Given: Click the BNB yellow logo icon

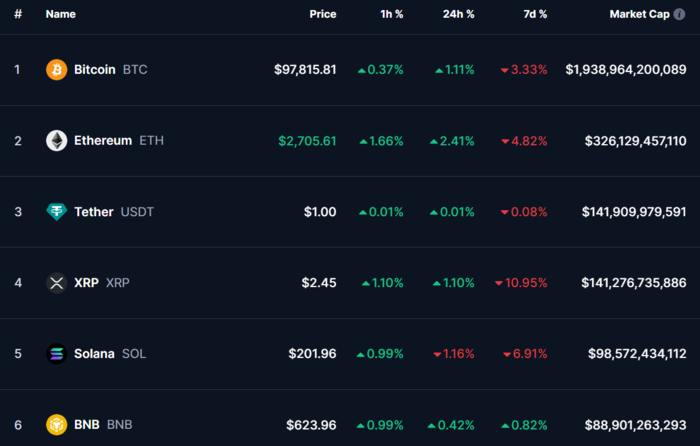Looking at the screenshot, I should [57, 425].
